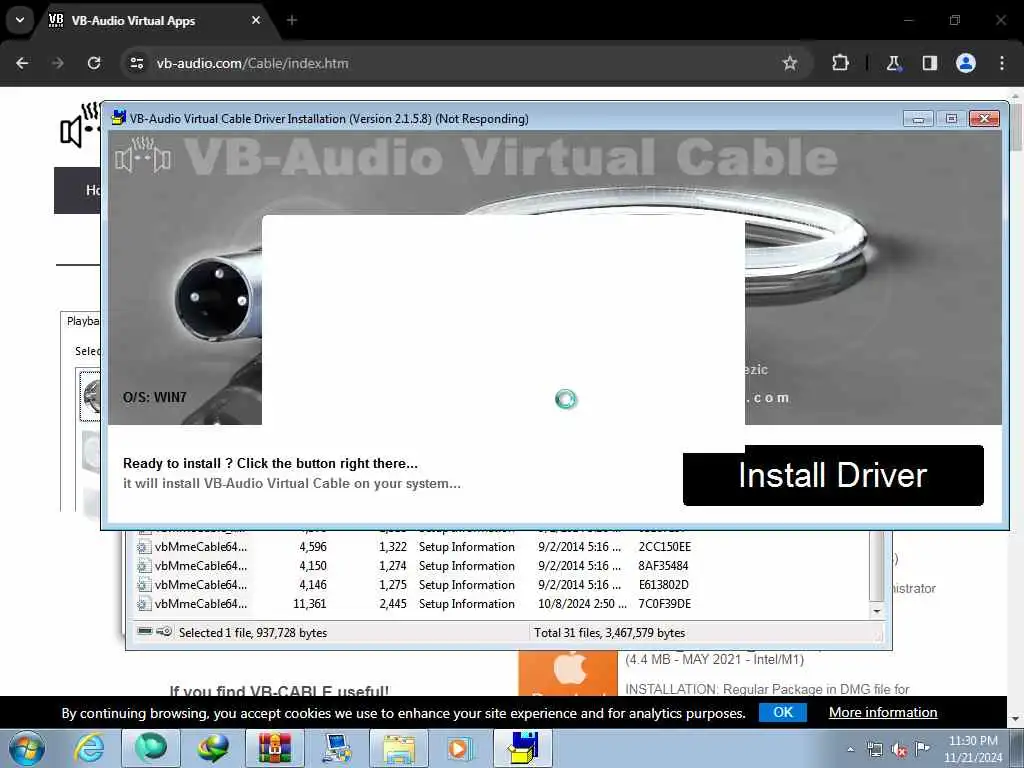The height and width of the screenshot is (768, 1024).
Task: Open the teal globe browser taskbar icon
Action: (151, 748)
